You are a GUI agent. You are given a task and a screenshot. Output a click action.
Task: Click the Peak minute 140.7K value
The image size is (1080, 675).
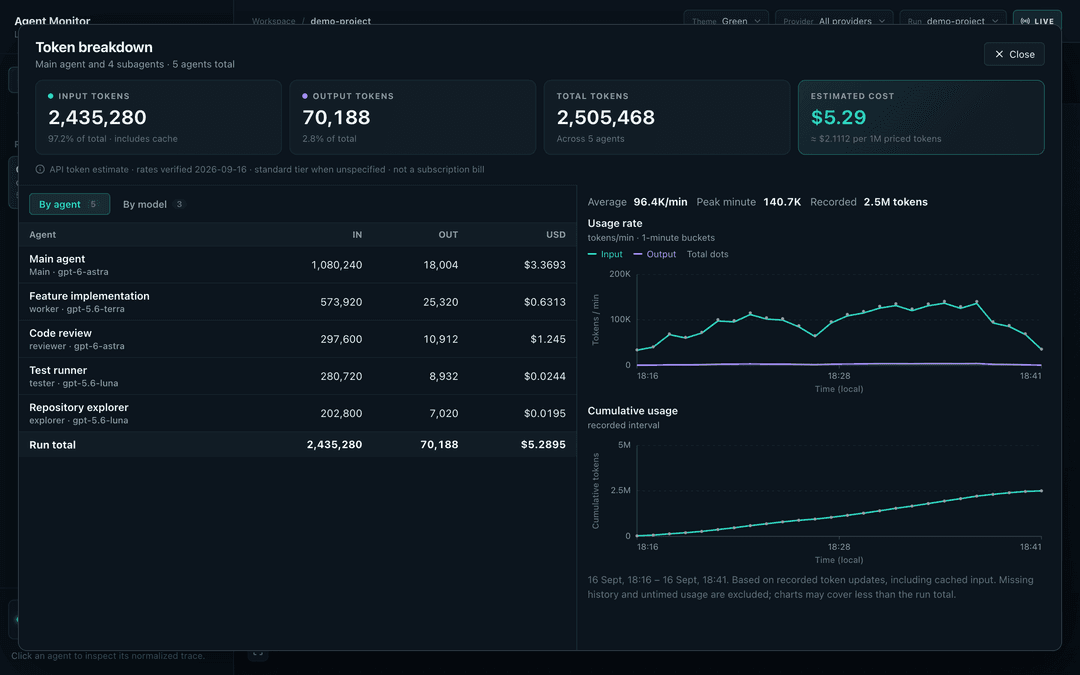782,202
